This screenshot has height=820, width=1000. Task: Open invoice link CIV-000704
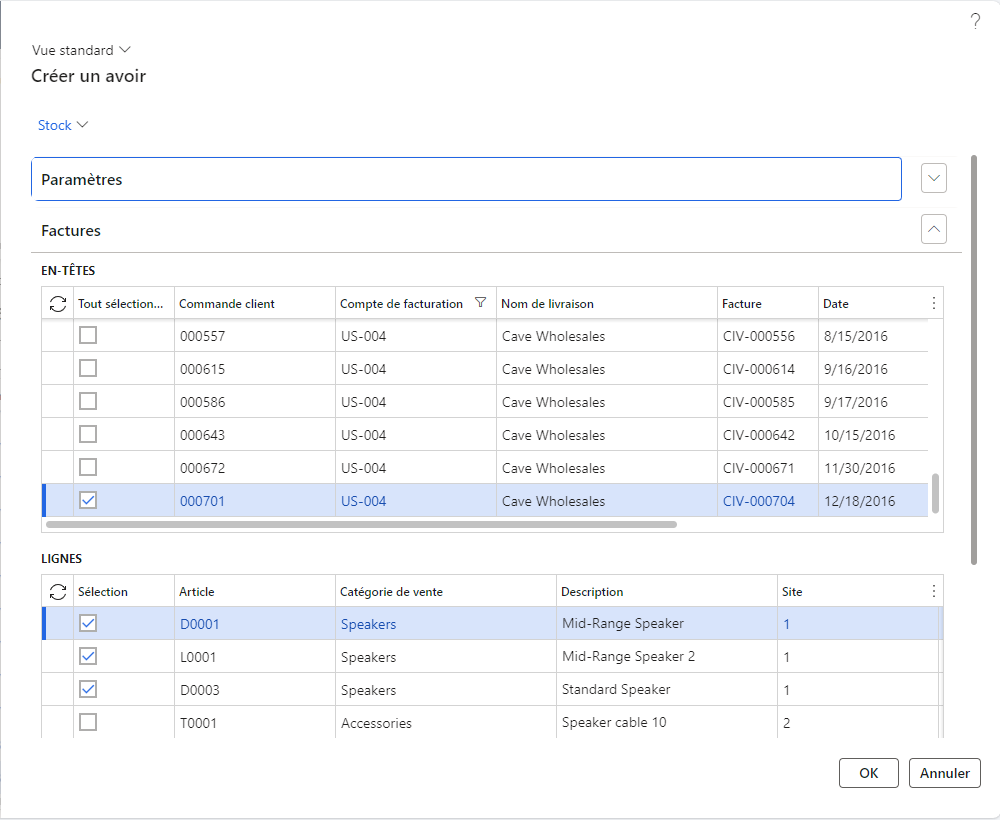pos(759,501)
